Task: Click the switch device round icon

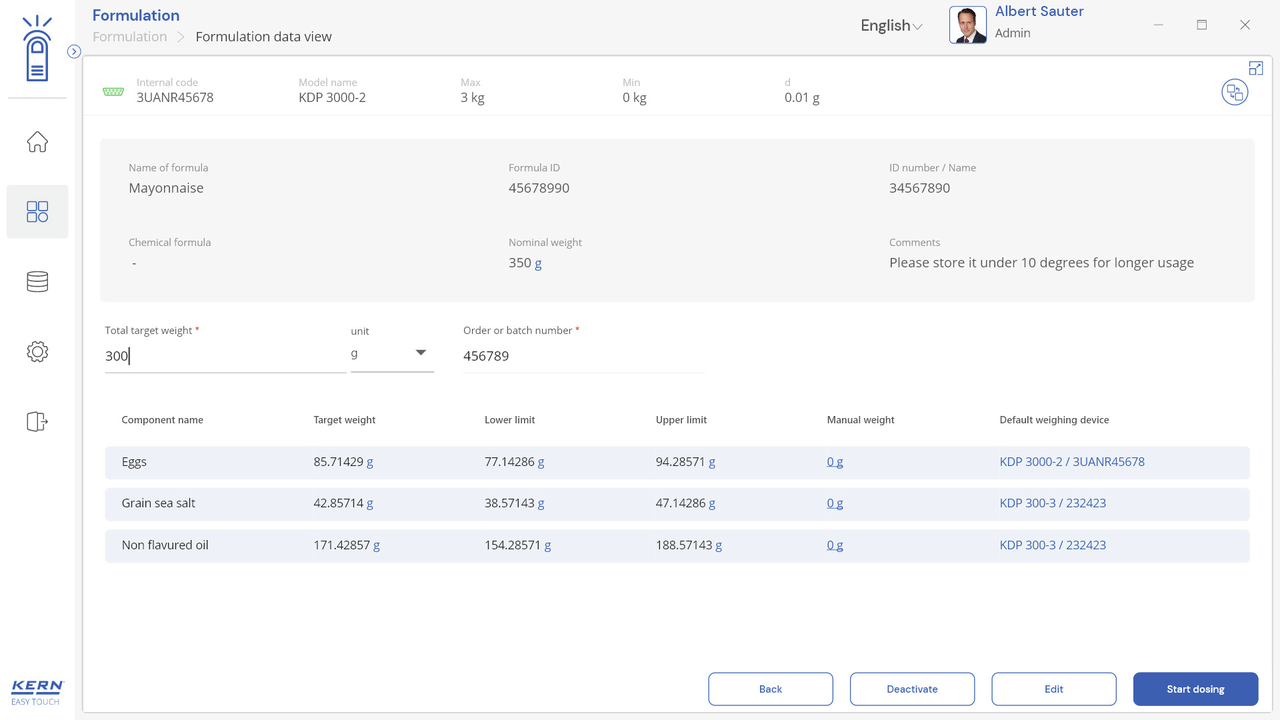Action: (x=1235, y=93)
